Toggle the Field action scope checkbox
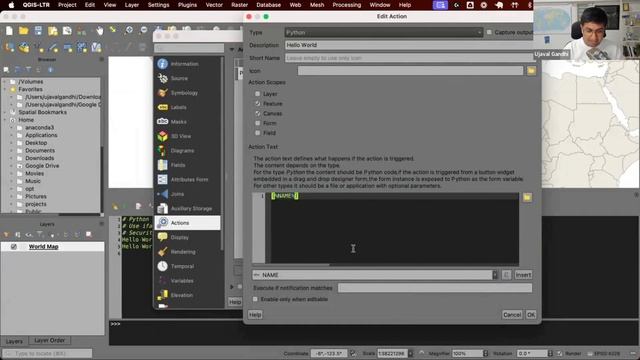640x360 pixels. (258, 133)
